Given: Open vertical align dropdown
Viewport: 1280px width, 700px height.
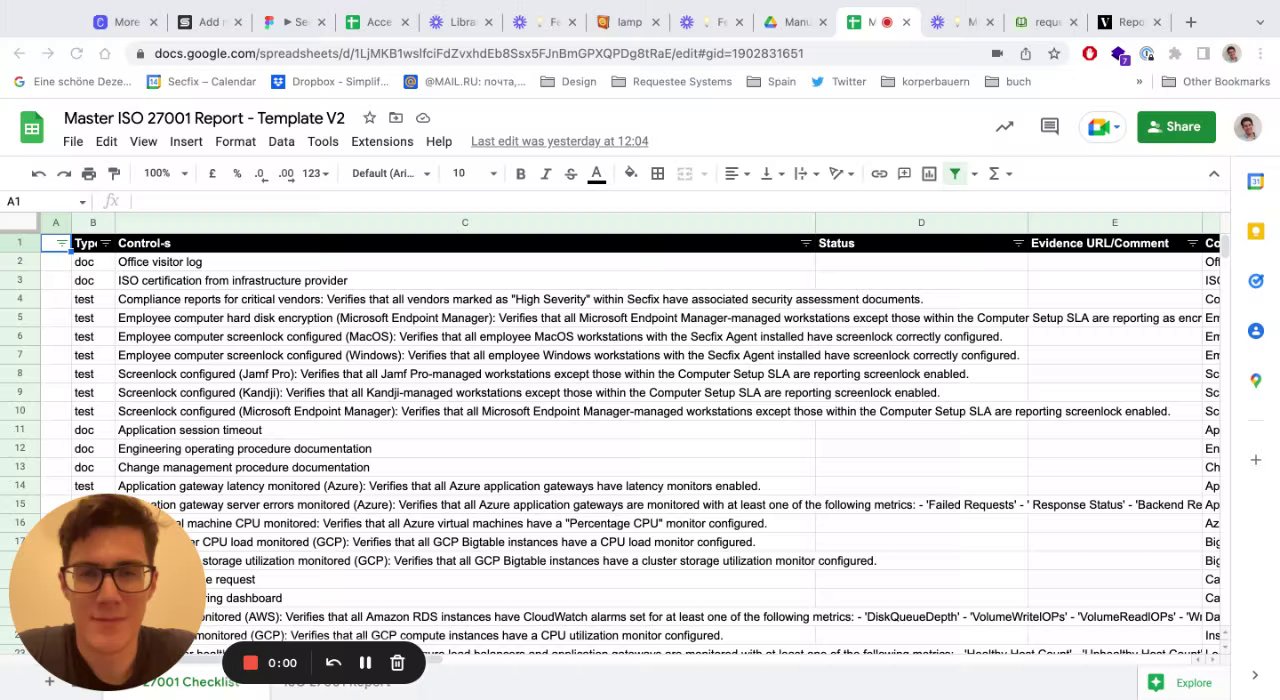Looking at the screenshot, I should 772,174.
